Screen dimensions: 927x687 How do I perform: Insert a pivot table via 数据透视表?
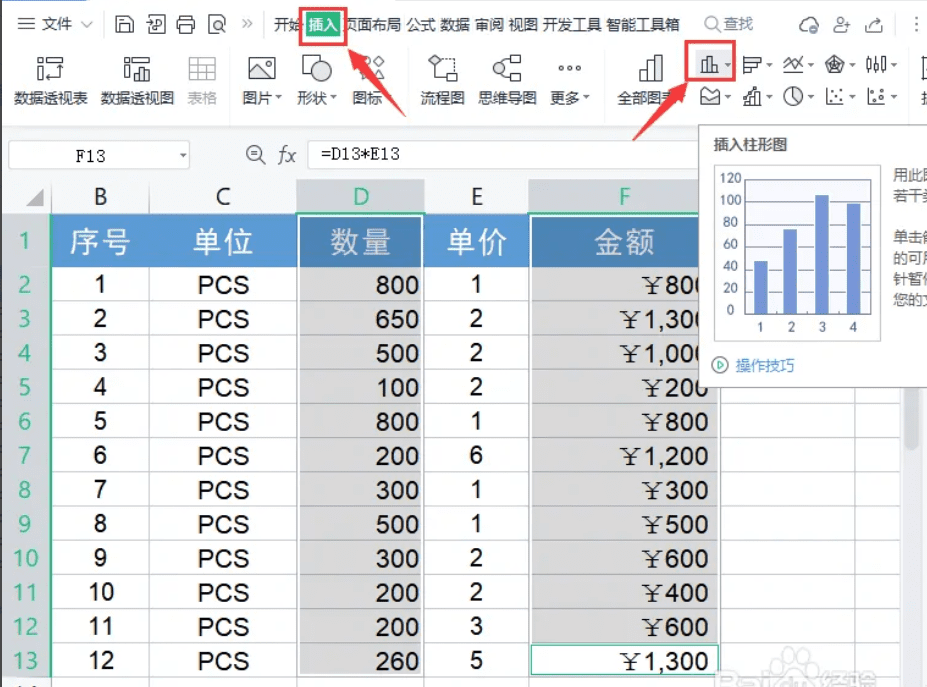point(49,83)
